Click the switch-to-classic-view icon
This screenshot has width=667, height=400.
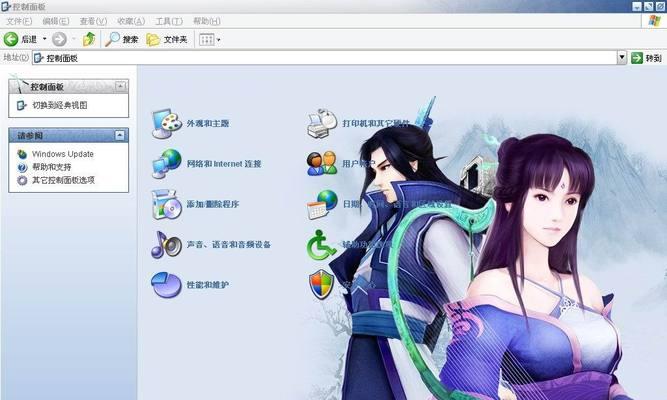coord(22,105)
